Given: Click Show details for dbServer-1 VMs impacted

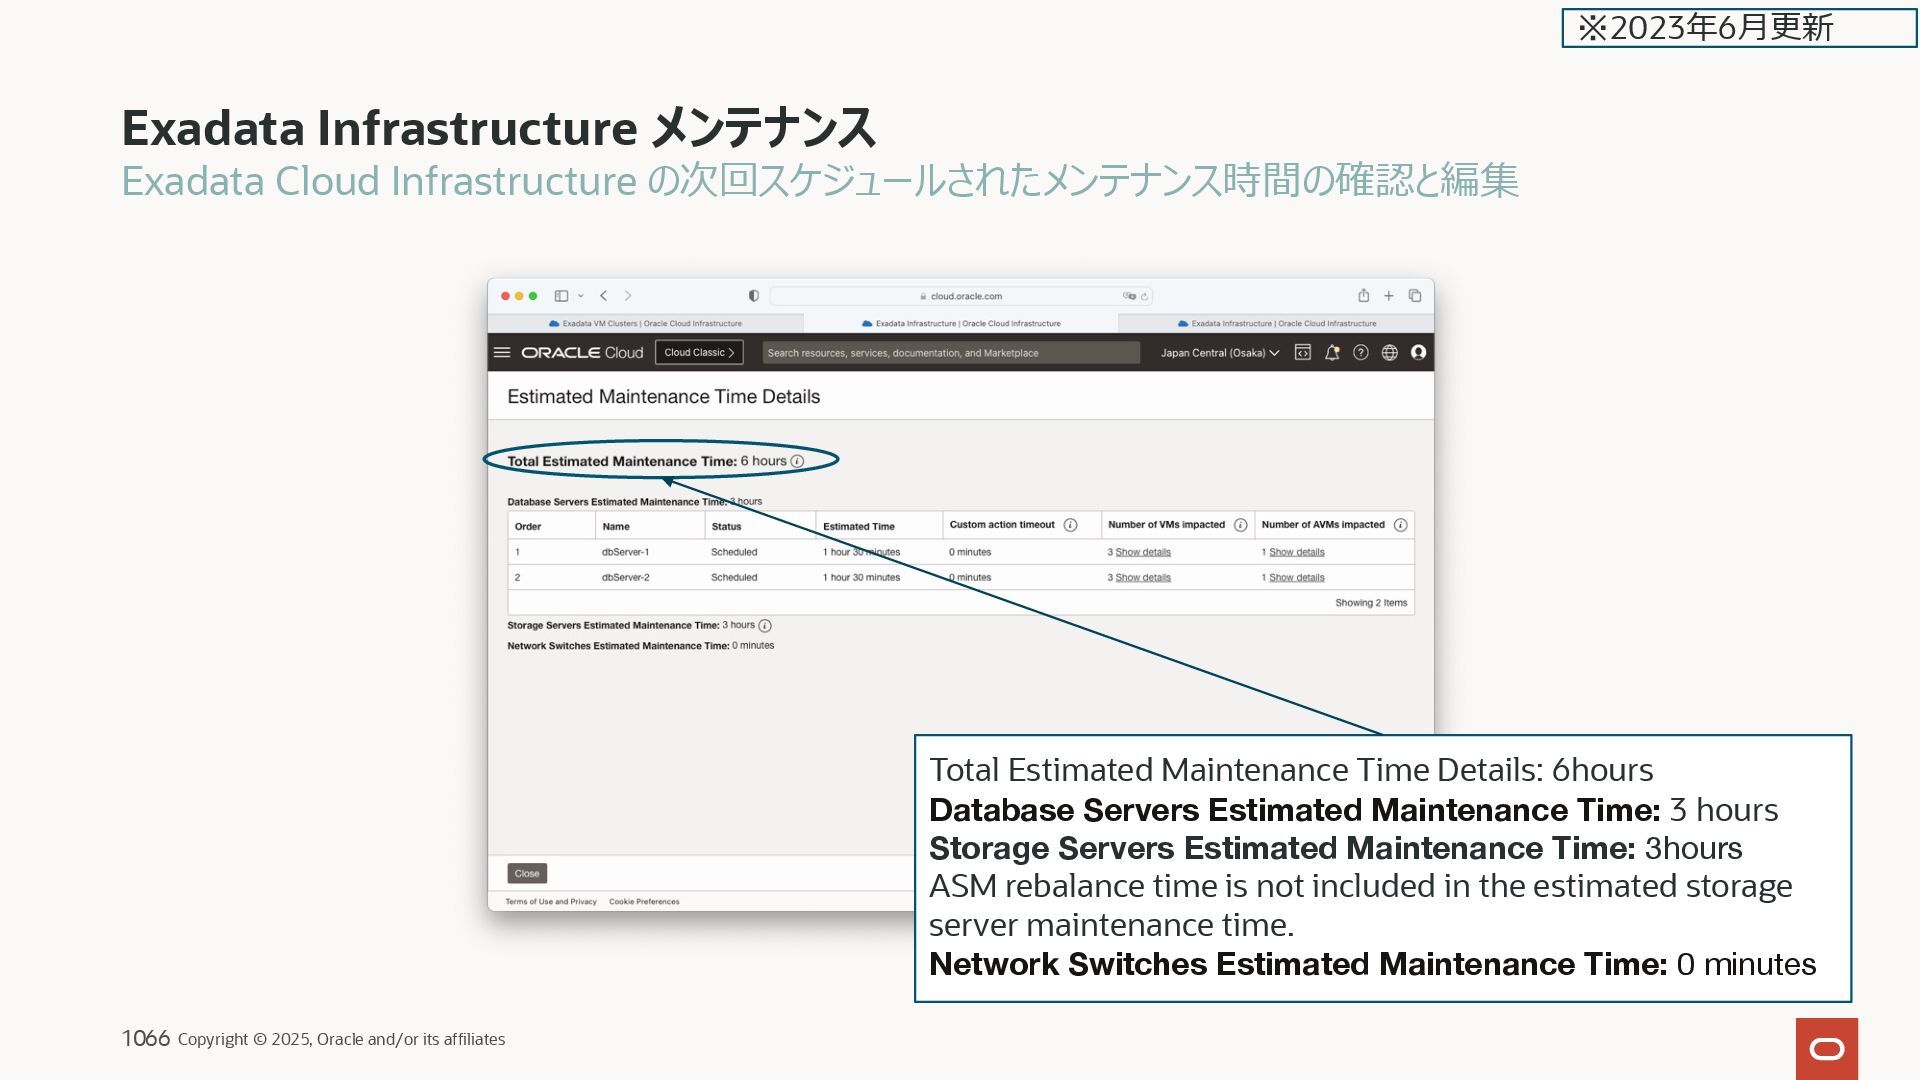Looking at the screenshot, I should 1143,553.
